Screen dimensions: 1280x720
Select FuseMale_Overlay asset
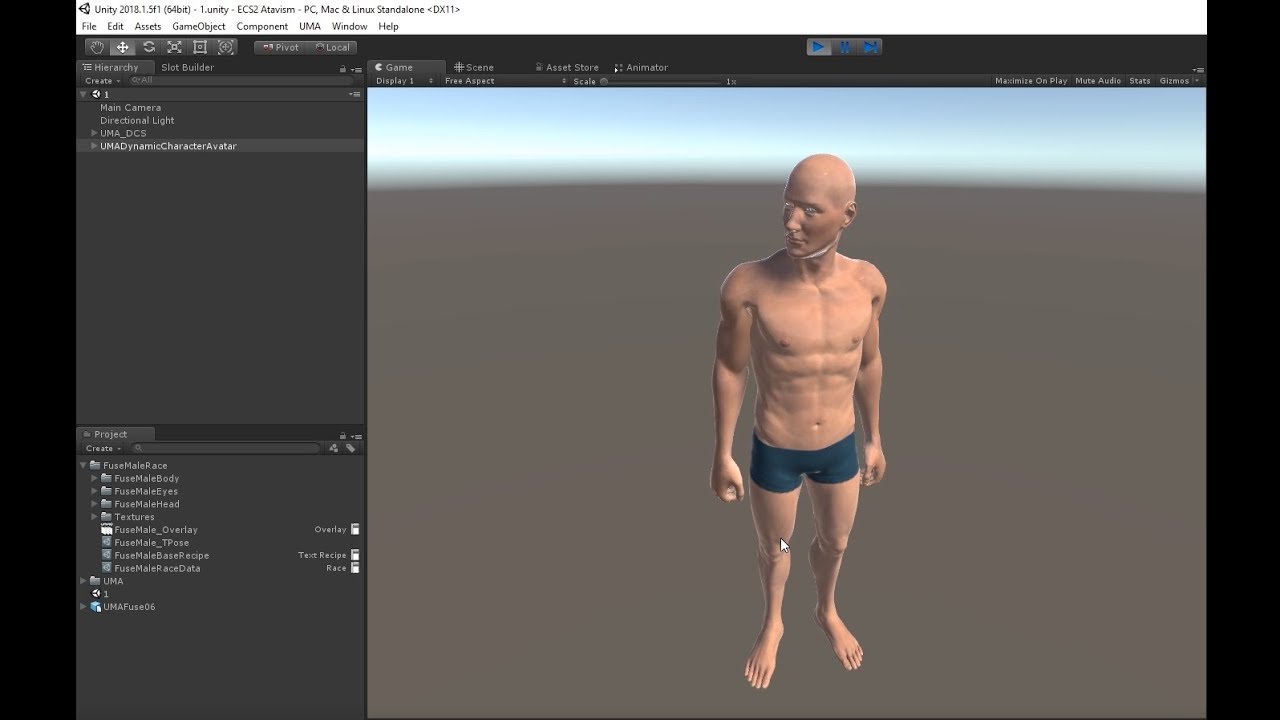point(156,529)
